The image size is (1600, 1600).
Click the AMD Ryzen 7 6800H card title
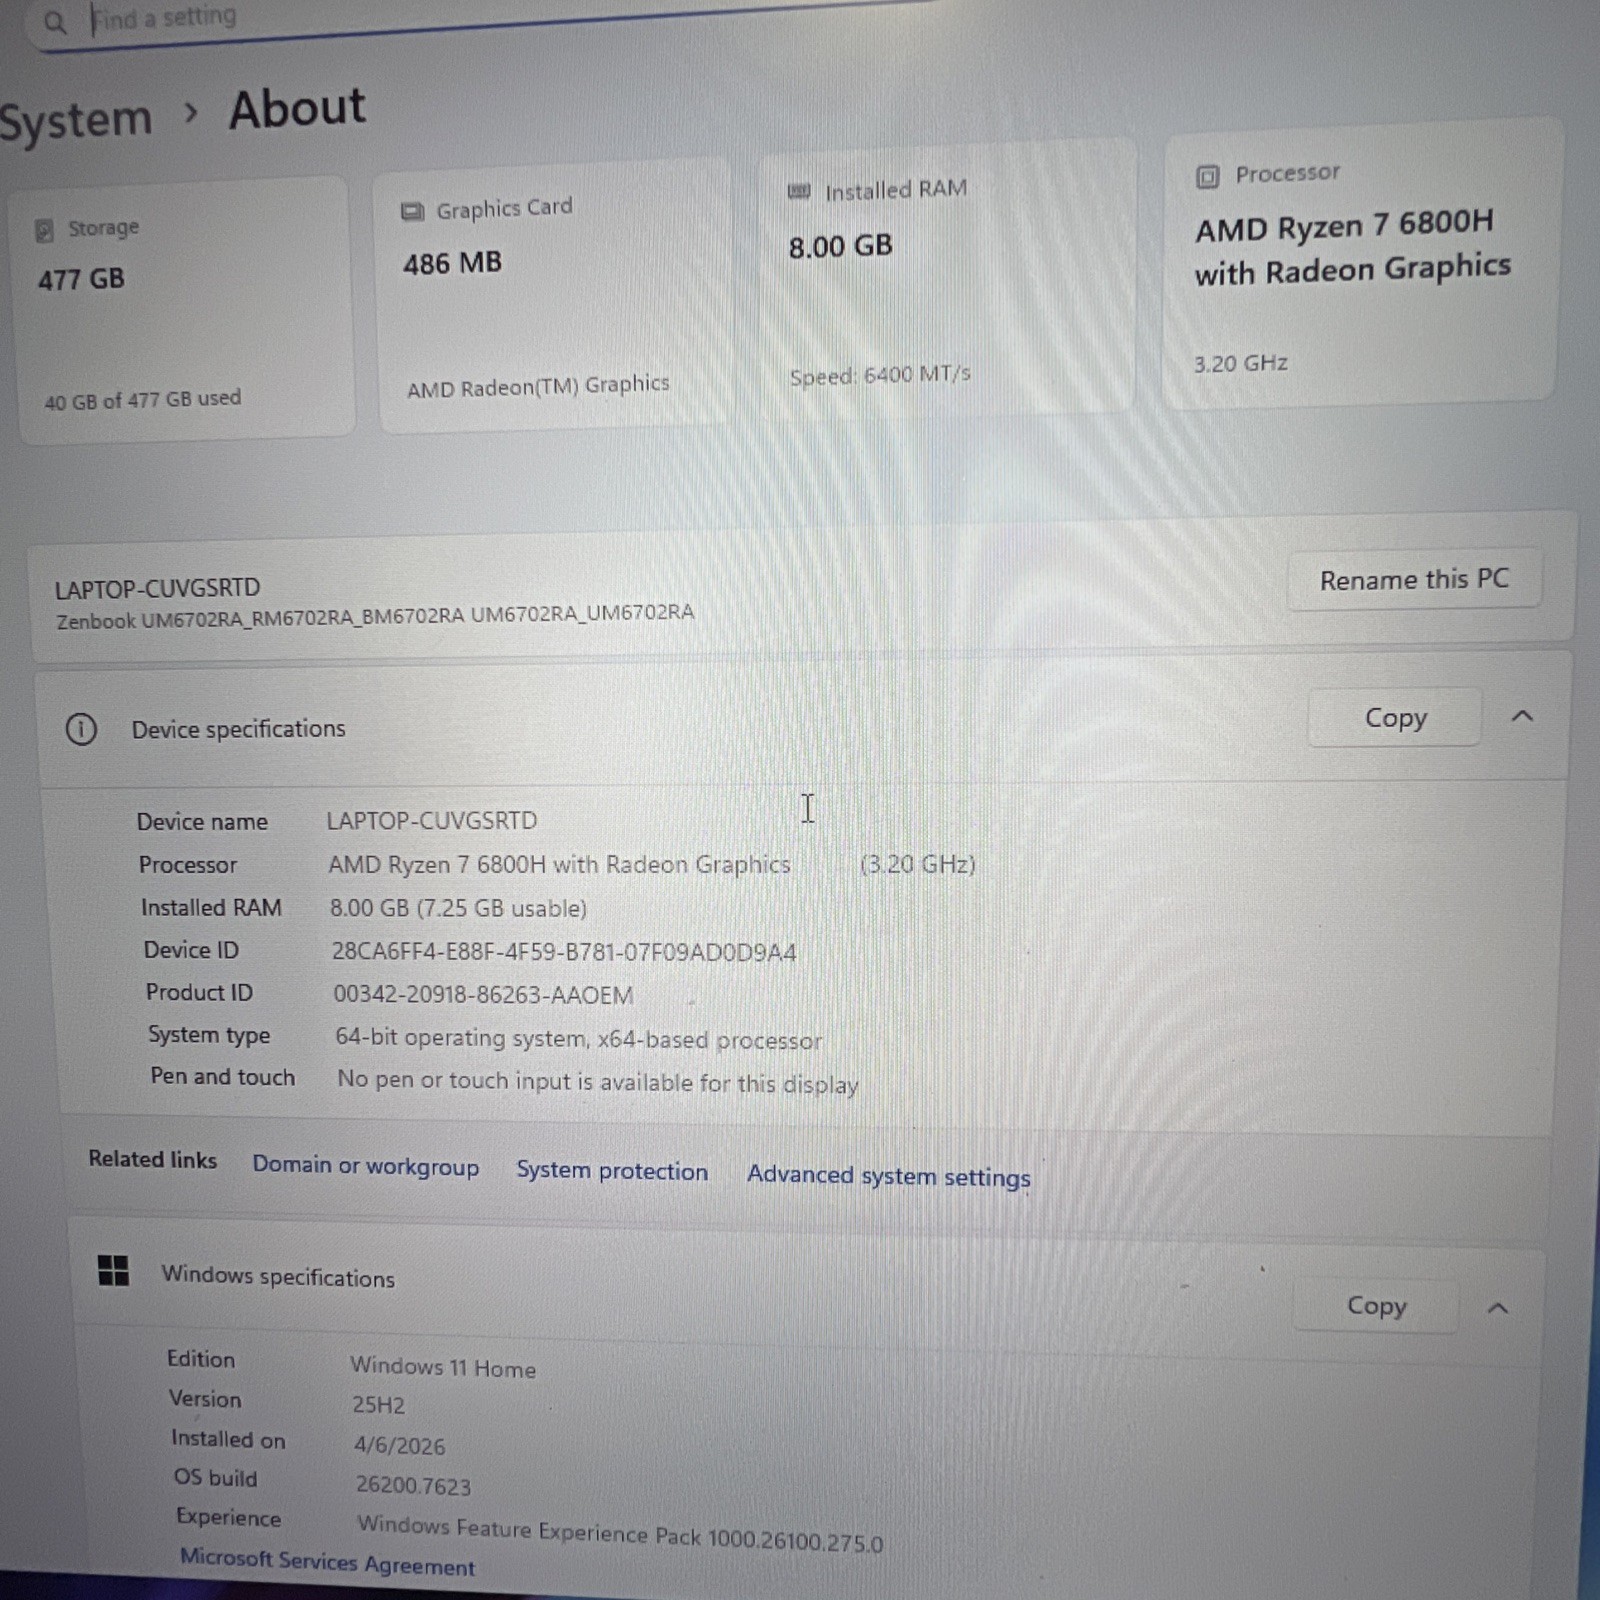1352,247
